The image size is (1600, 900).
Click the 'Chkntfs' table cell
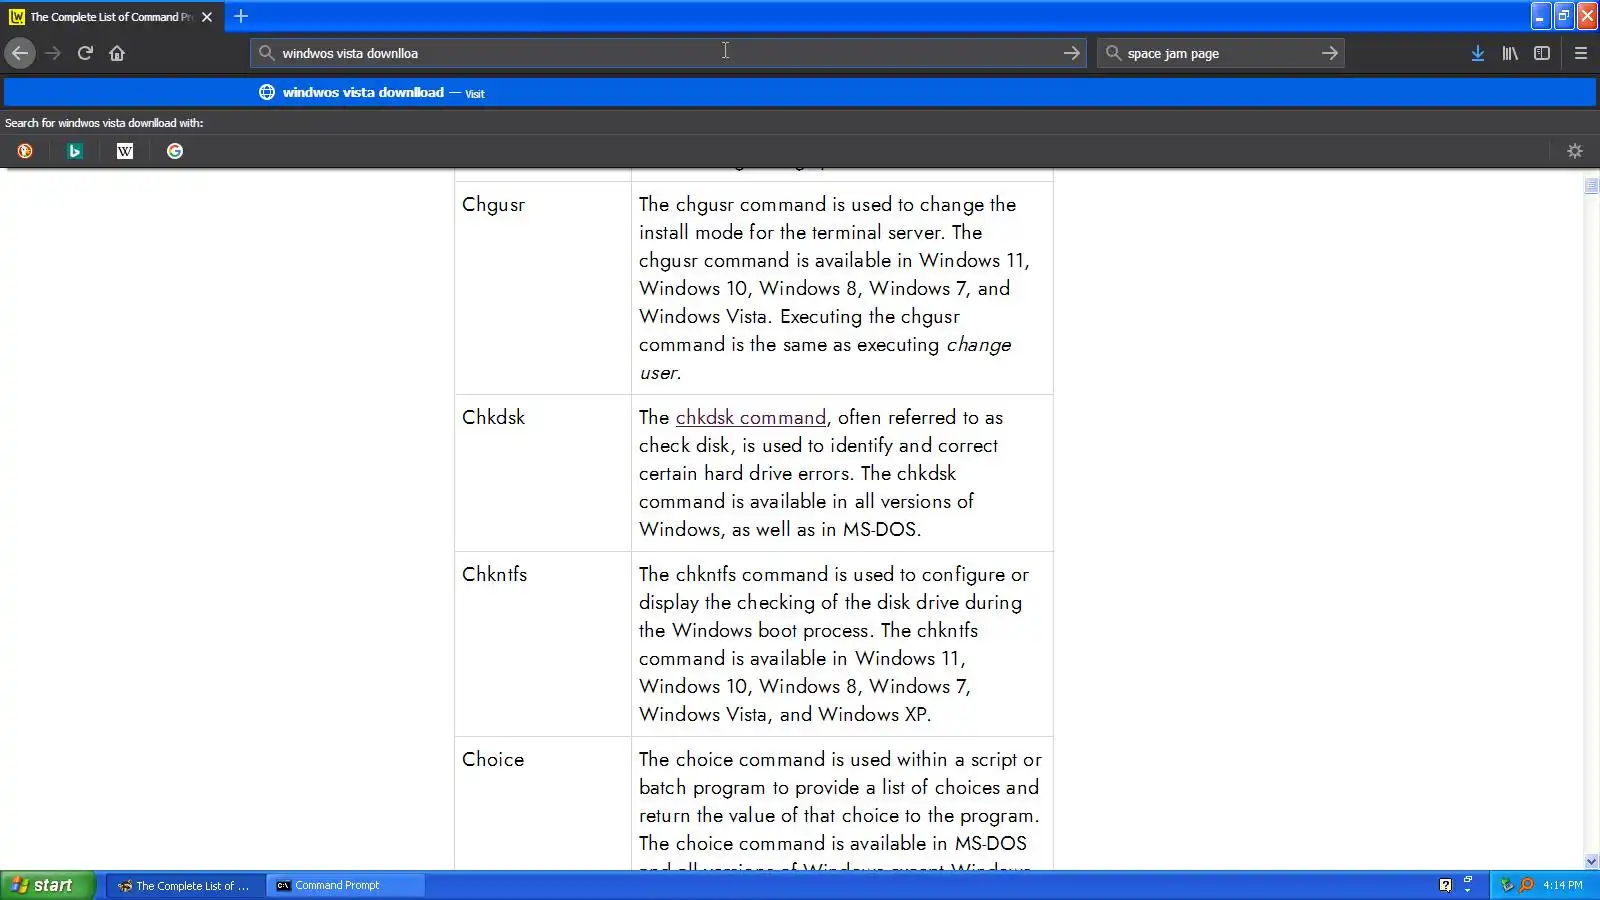click(x=543, y=644)
